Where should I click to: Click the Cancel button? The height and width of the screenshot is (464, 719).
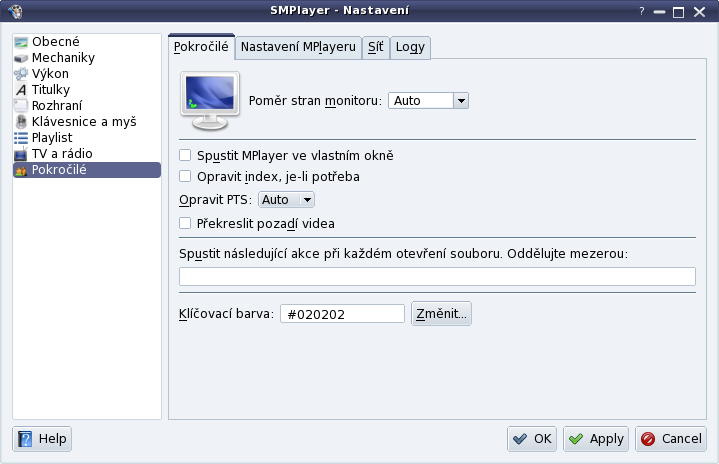click(671, 439)
